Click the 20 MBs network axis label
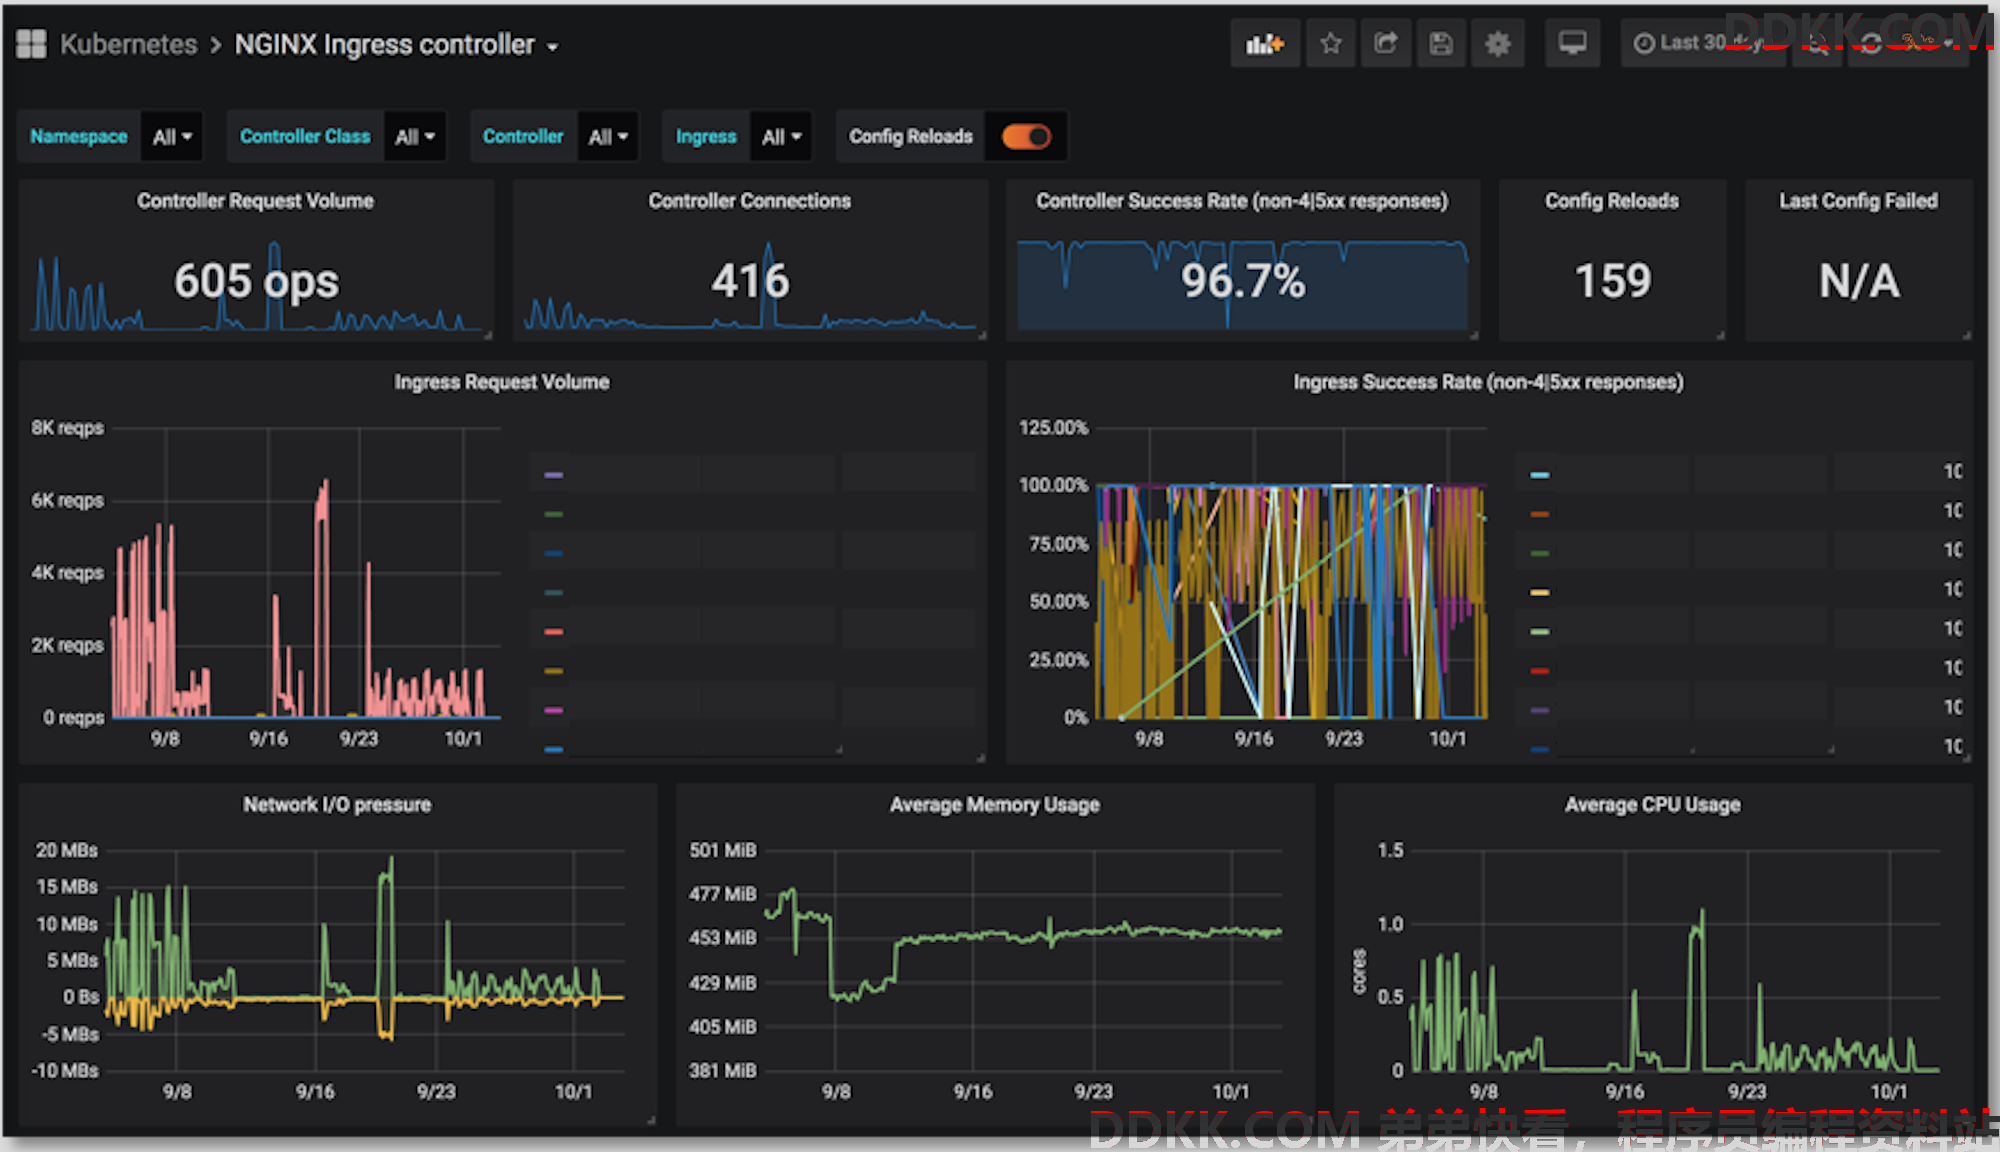The height and width of the screenshot is (1152, 2000). 67,850
